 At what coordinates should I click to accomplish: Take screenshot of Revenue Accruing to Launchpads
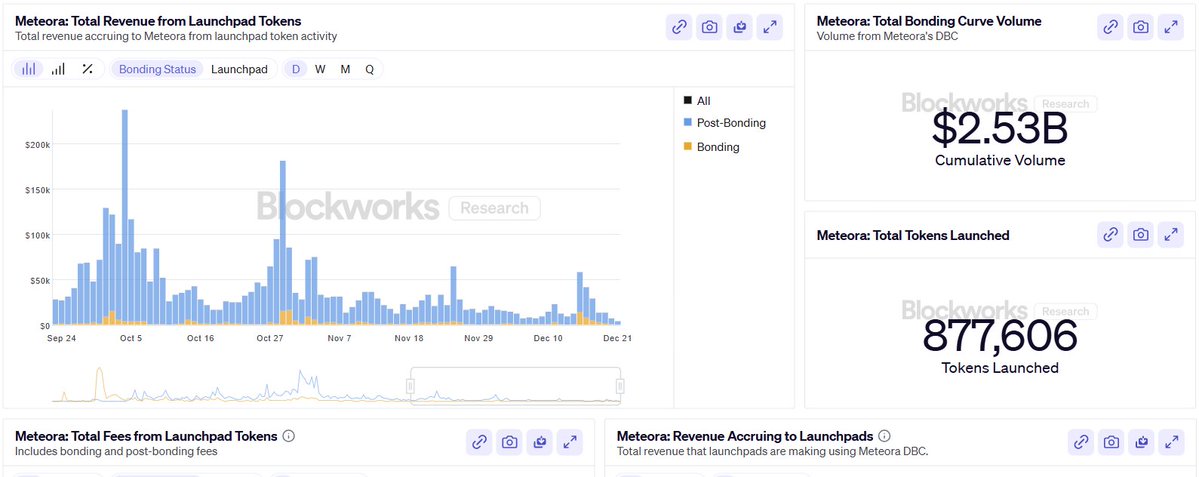[x=1112, y=442]
